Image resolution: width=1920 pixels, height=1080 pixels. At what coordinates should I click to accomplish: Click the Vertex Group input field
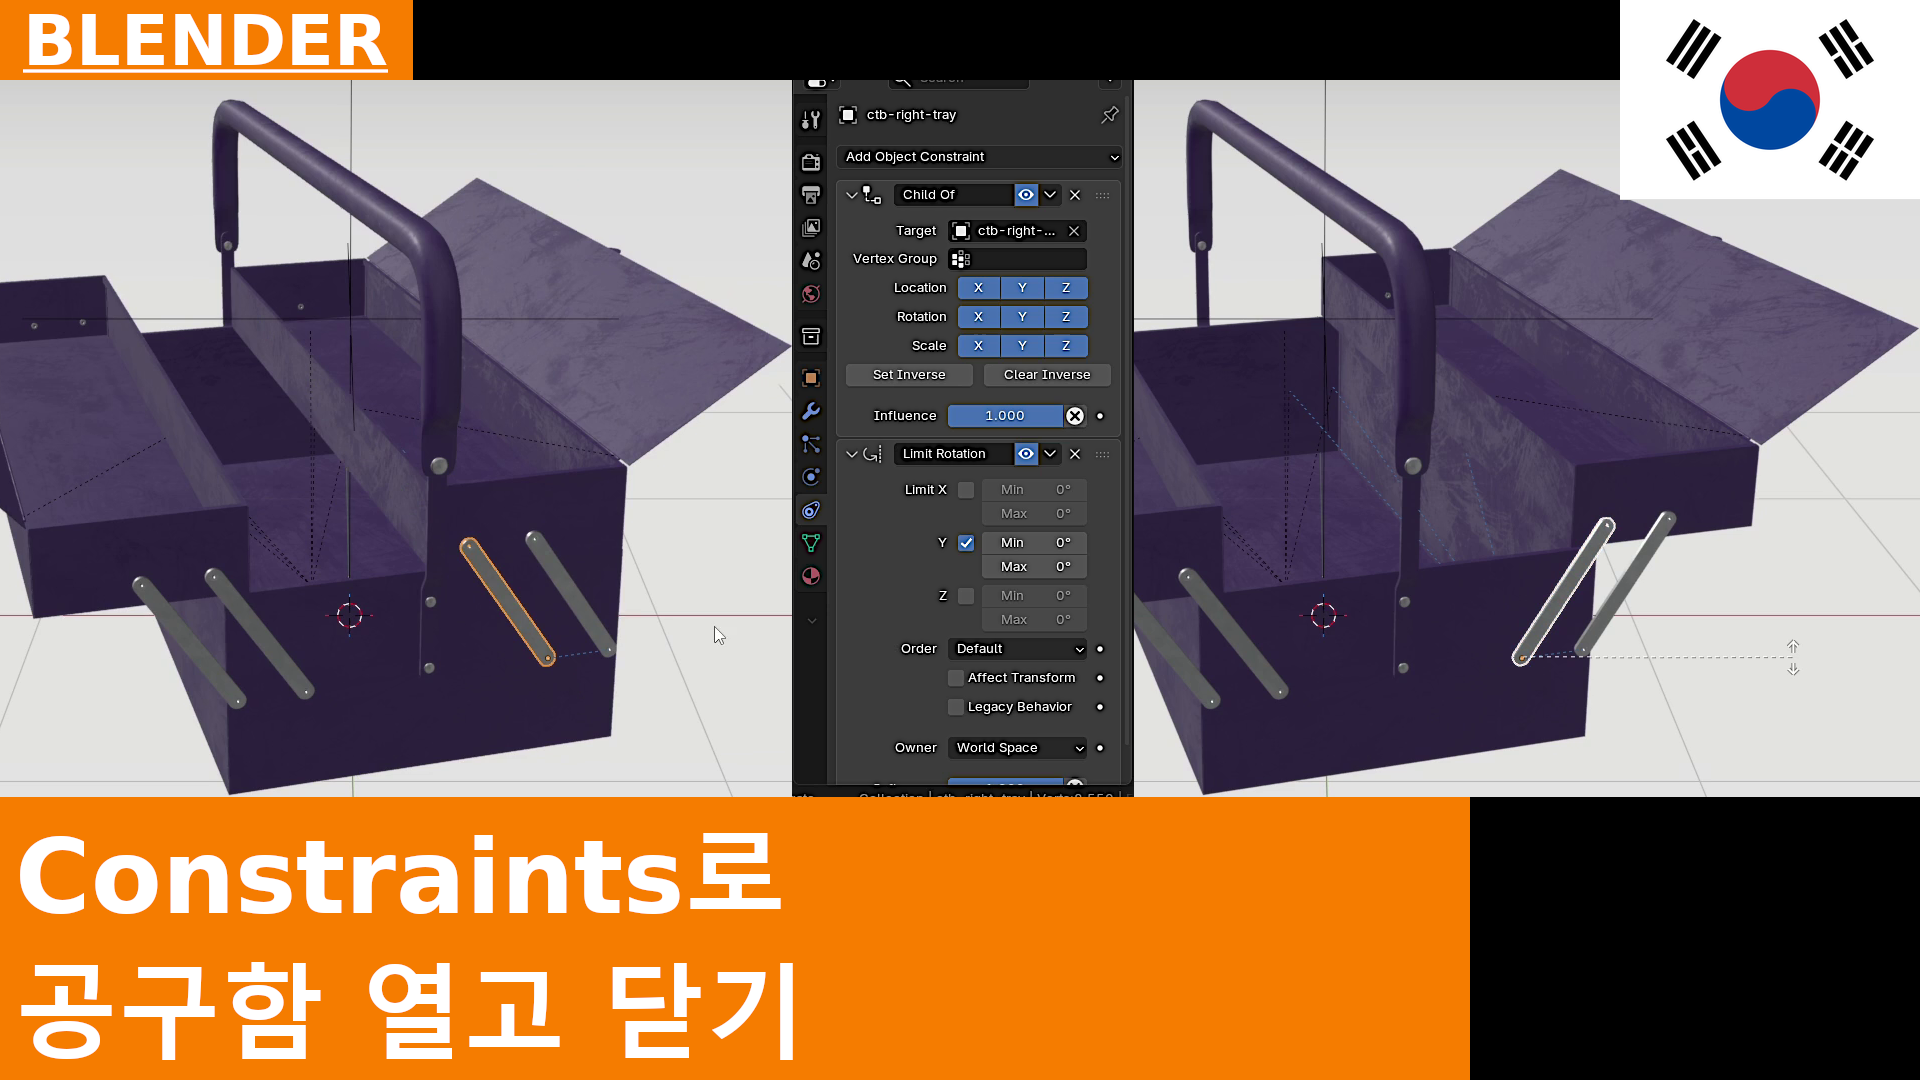1018,260
